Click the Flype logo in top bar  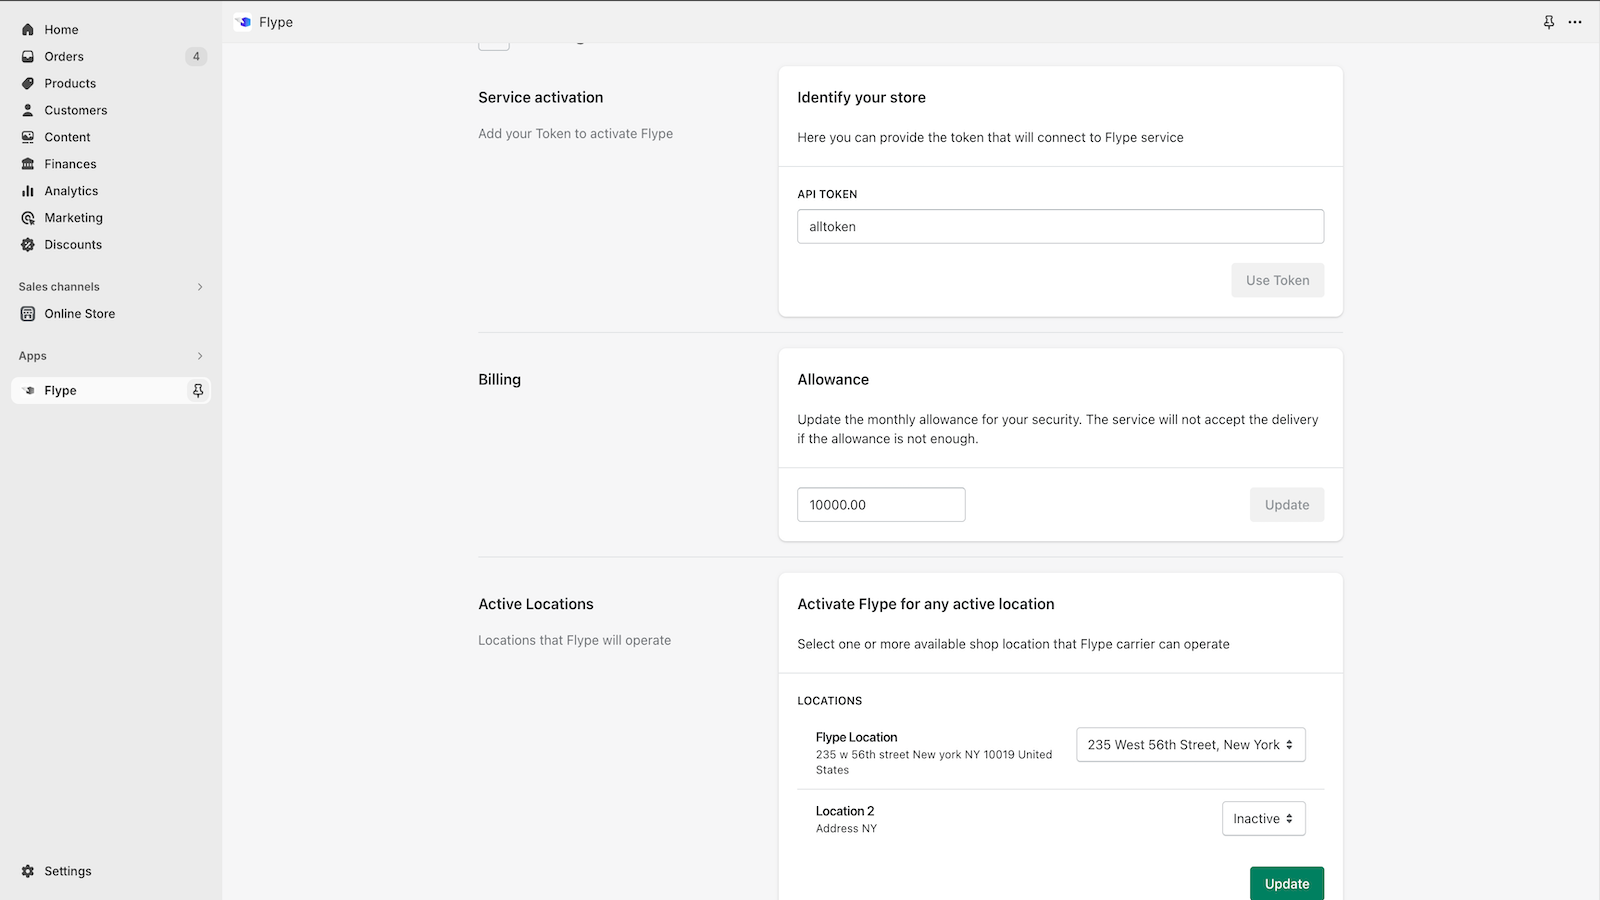click(x=243, y=22)
